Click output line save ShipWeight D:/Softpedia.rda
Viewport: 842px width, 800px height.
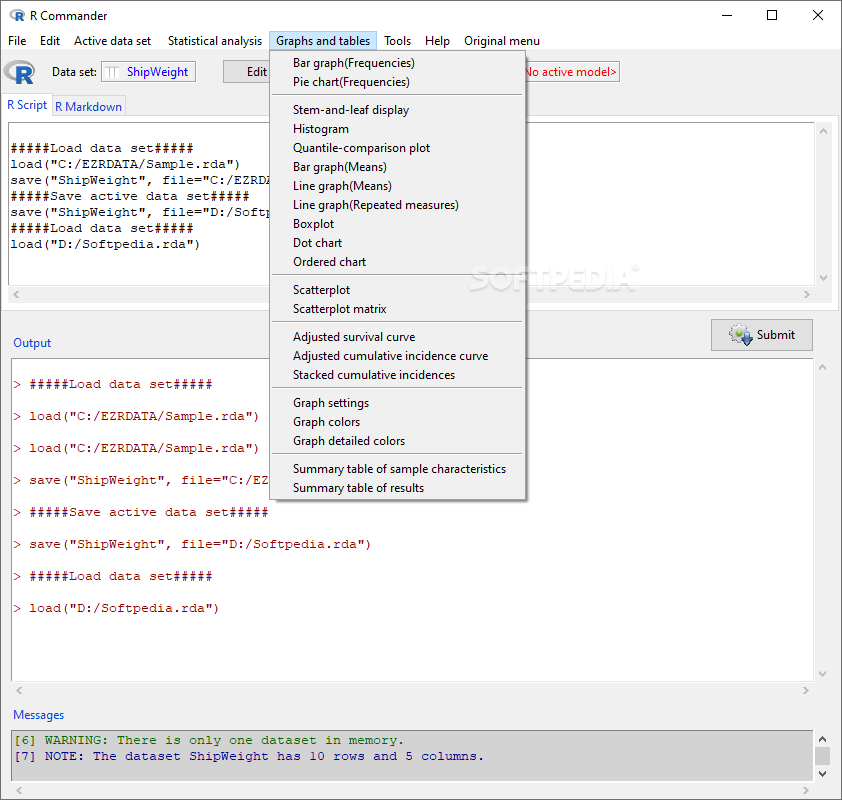[200, 544]
